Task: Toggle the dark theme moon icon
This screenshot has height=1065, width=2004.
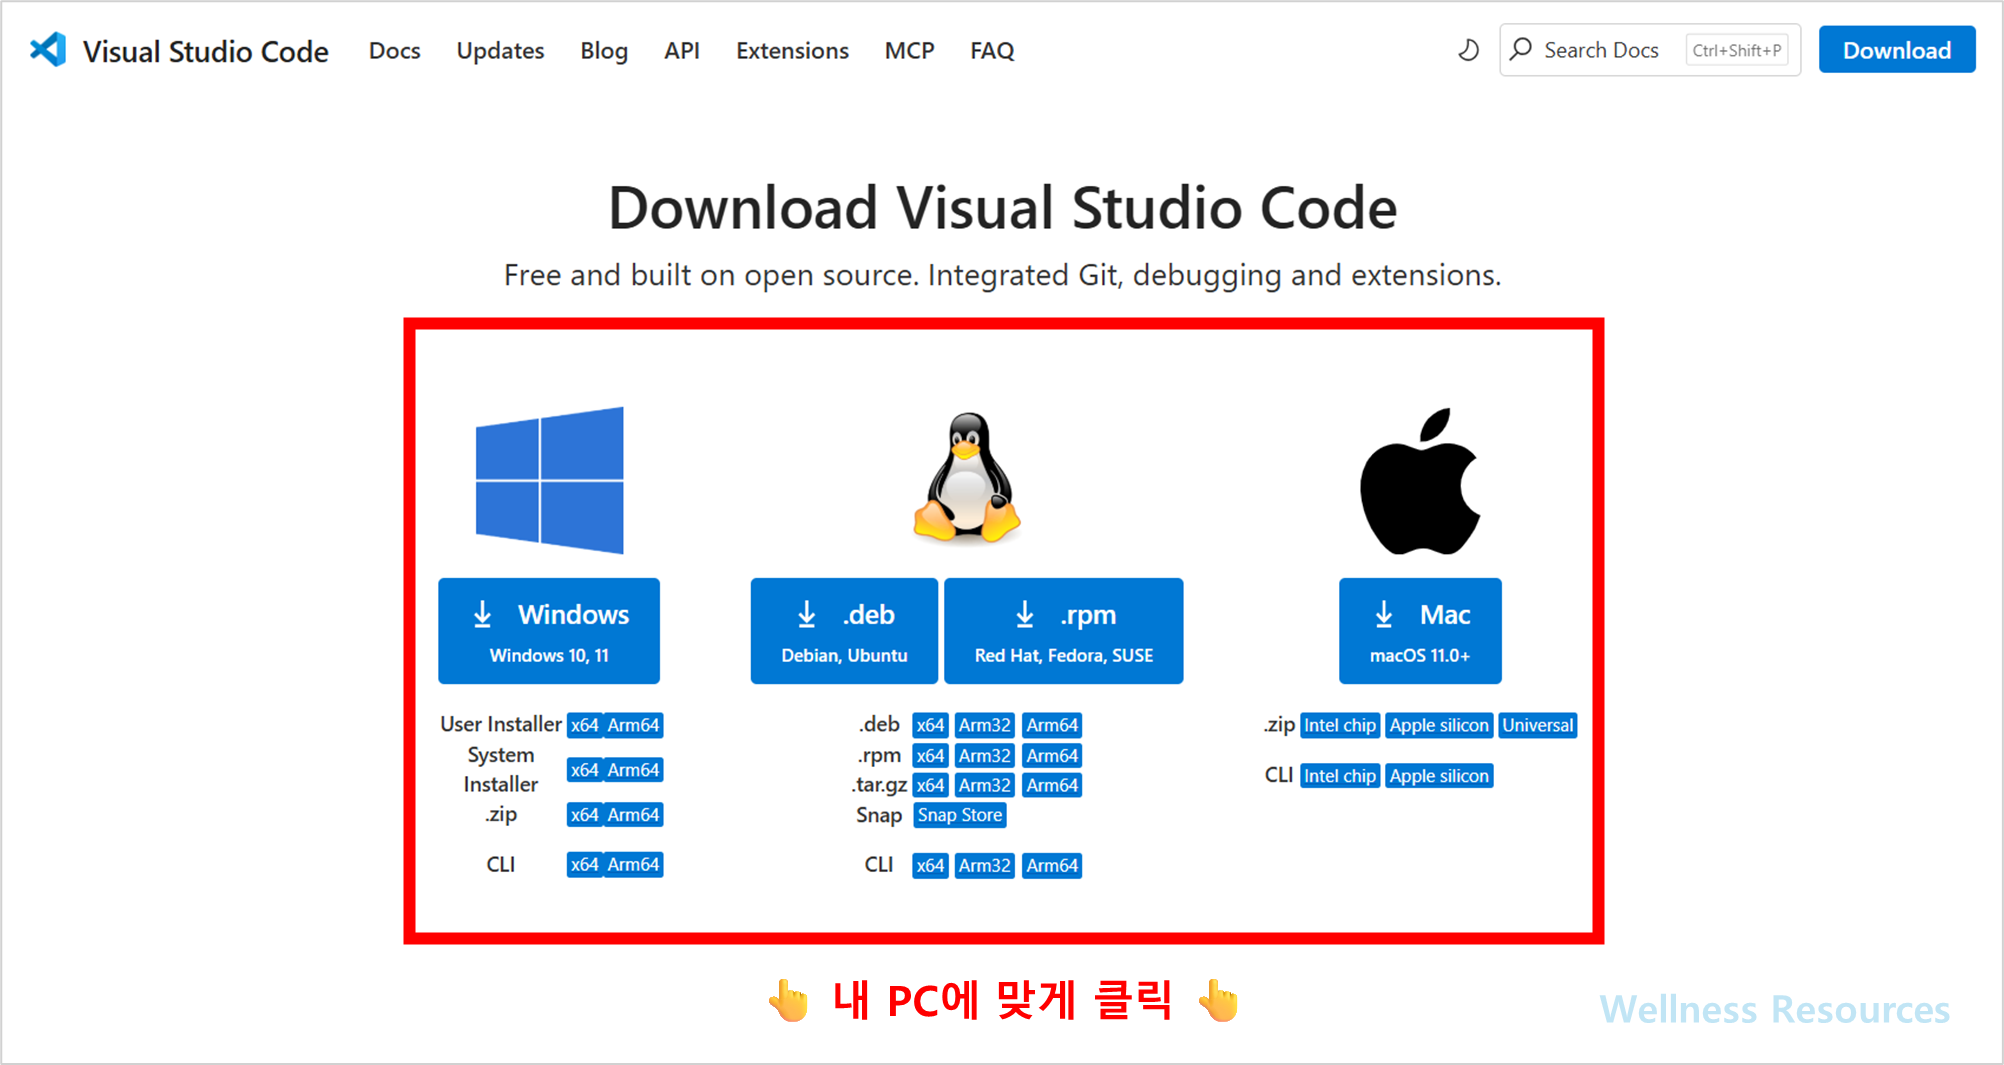Action: [1468, 50]
